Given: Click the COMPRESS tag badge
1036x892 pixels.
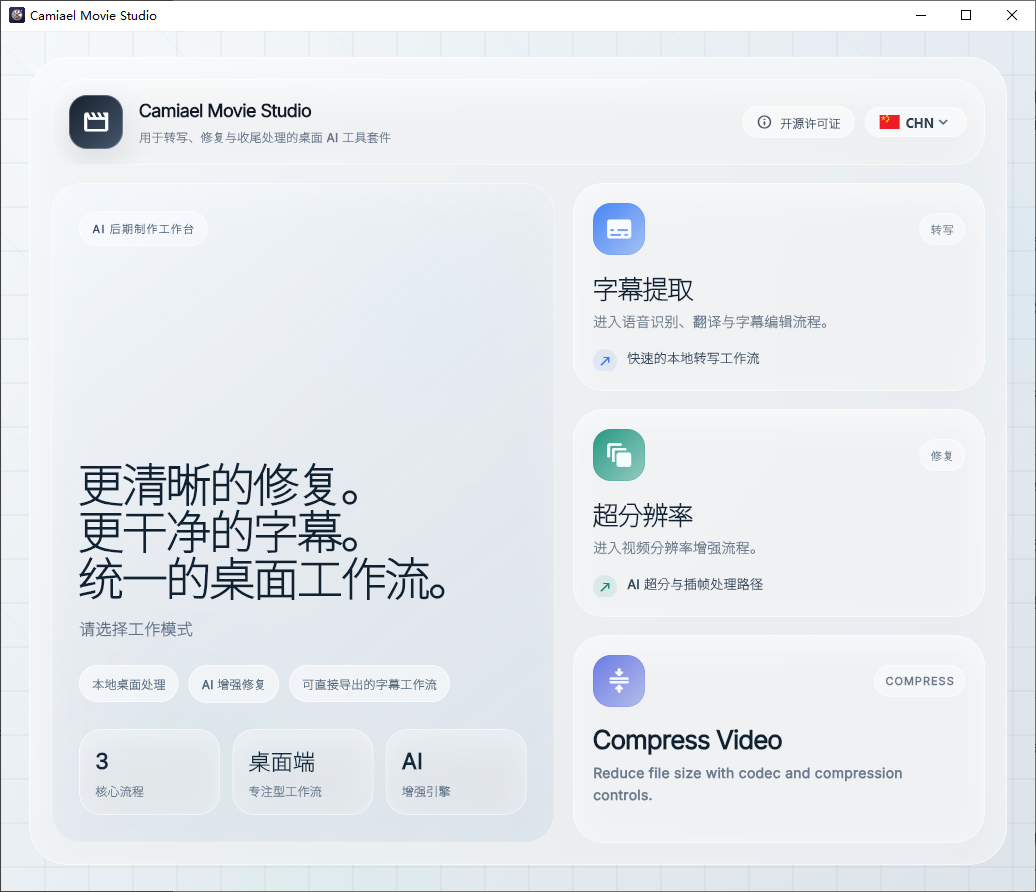Looking at the screenshot, I should click(919, 681).
